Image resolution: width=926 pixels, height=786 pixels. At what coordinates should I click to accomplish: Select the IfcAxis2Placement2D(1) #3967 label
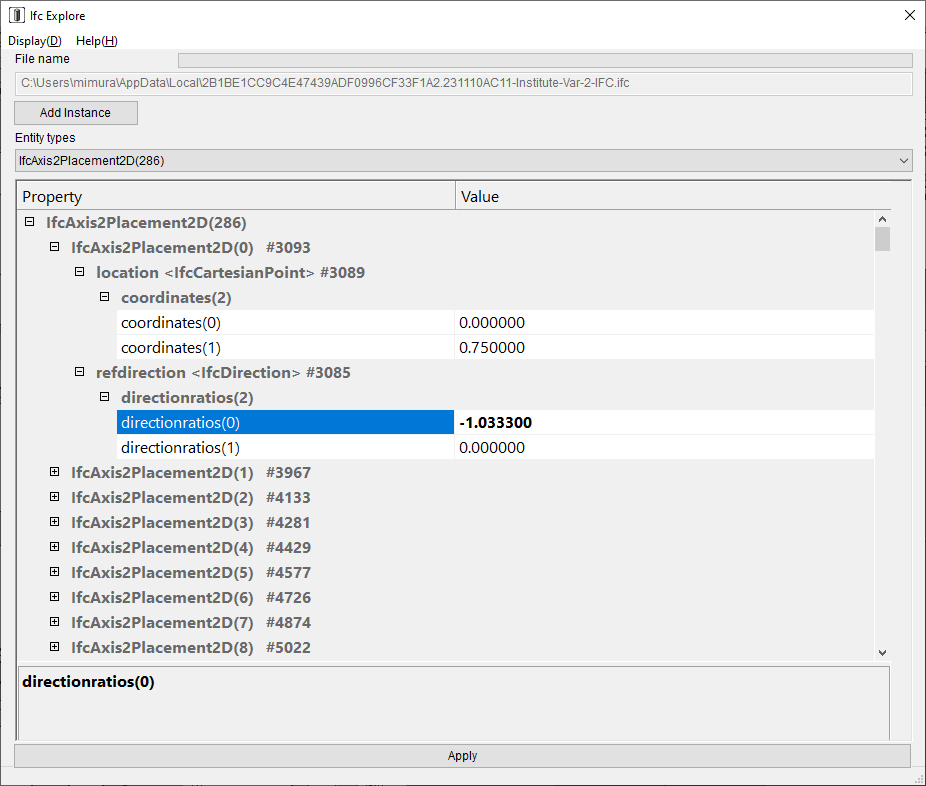[x=191, y=472]
